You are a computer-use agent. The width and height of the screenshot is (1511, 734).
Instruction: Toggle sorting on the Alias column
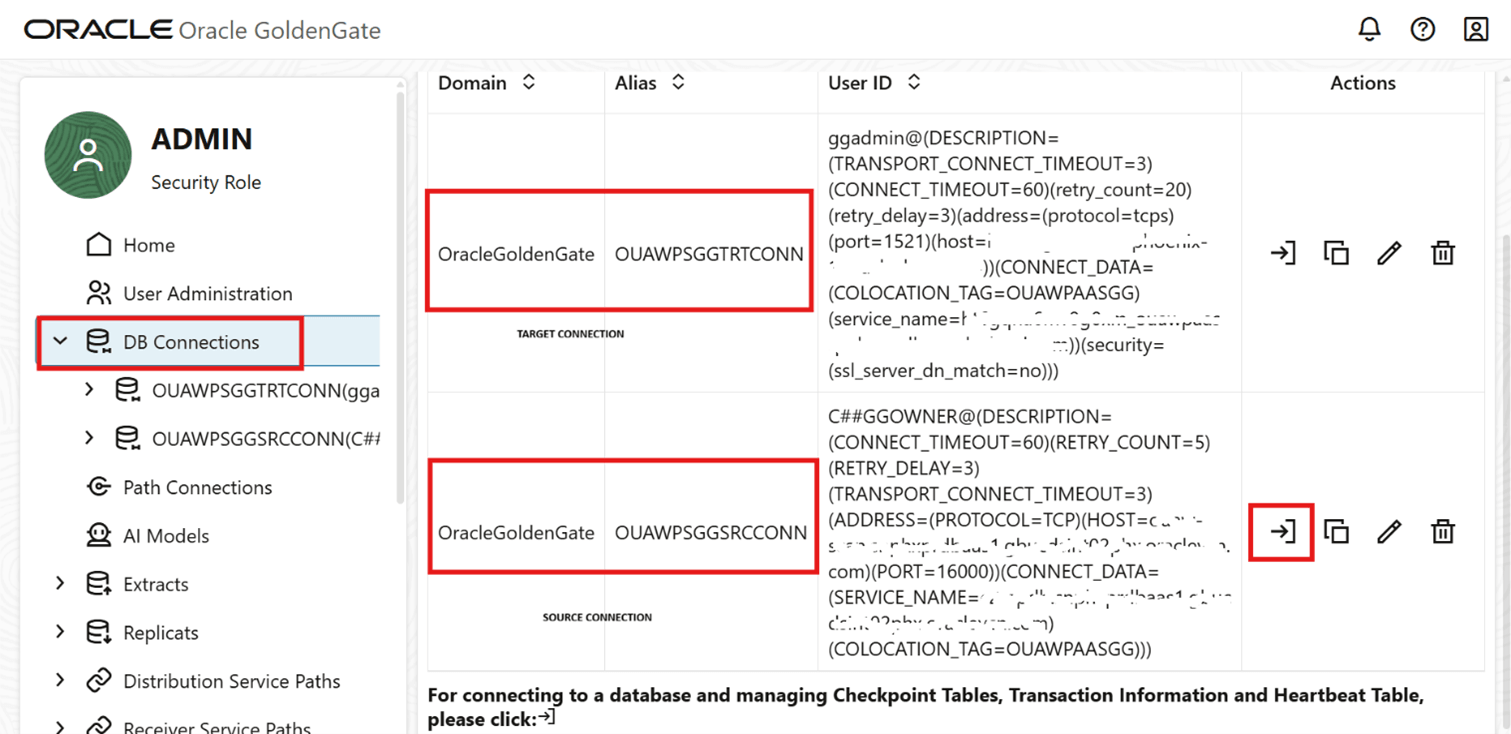(678, 83)
